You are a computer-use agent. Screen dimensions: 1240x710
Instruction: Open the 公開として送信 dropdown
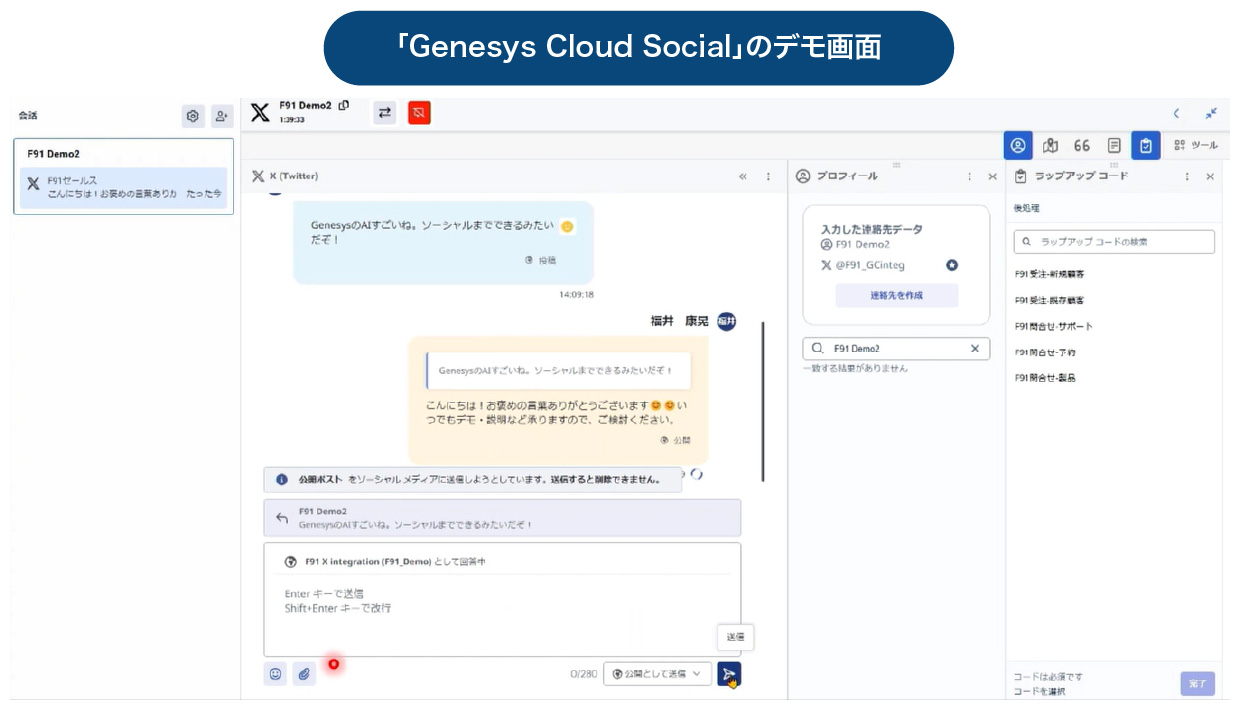click(658, 674)
